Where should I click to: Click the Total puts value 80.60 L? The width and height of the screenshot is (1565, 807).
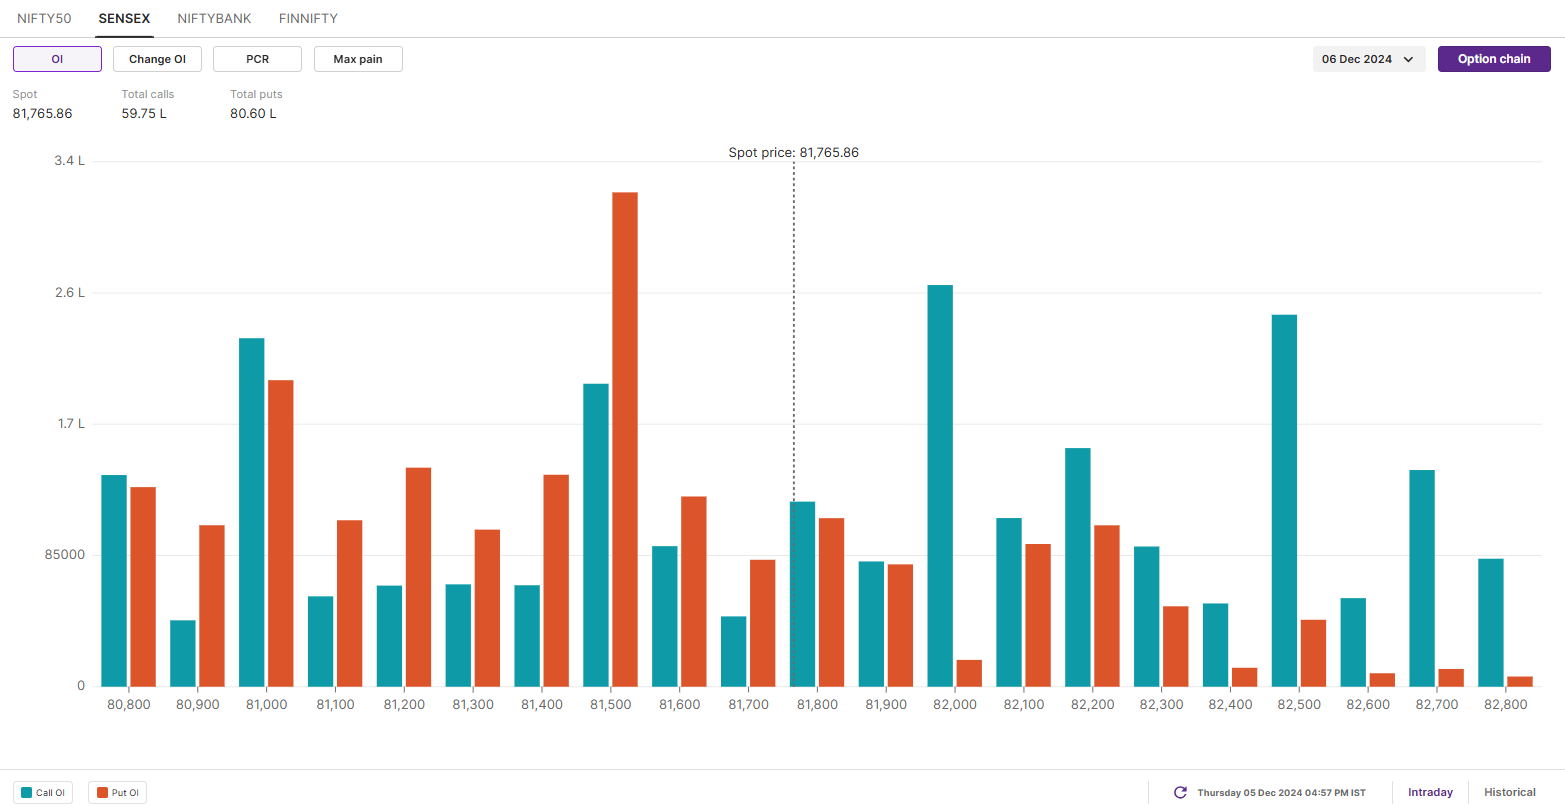(x=253, y=113)
